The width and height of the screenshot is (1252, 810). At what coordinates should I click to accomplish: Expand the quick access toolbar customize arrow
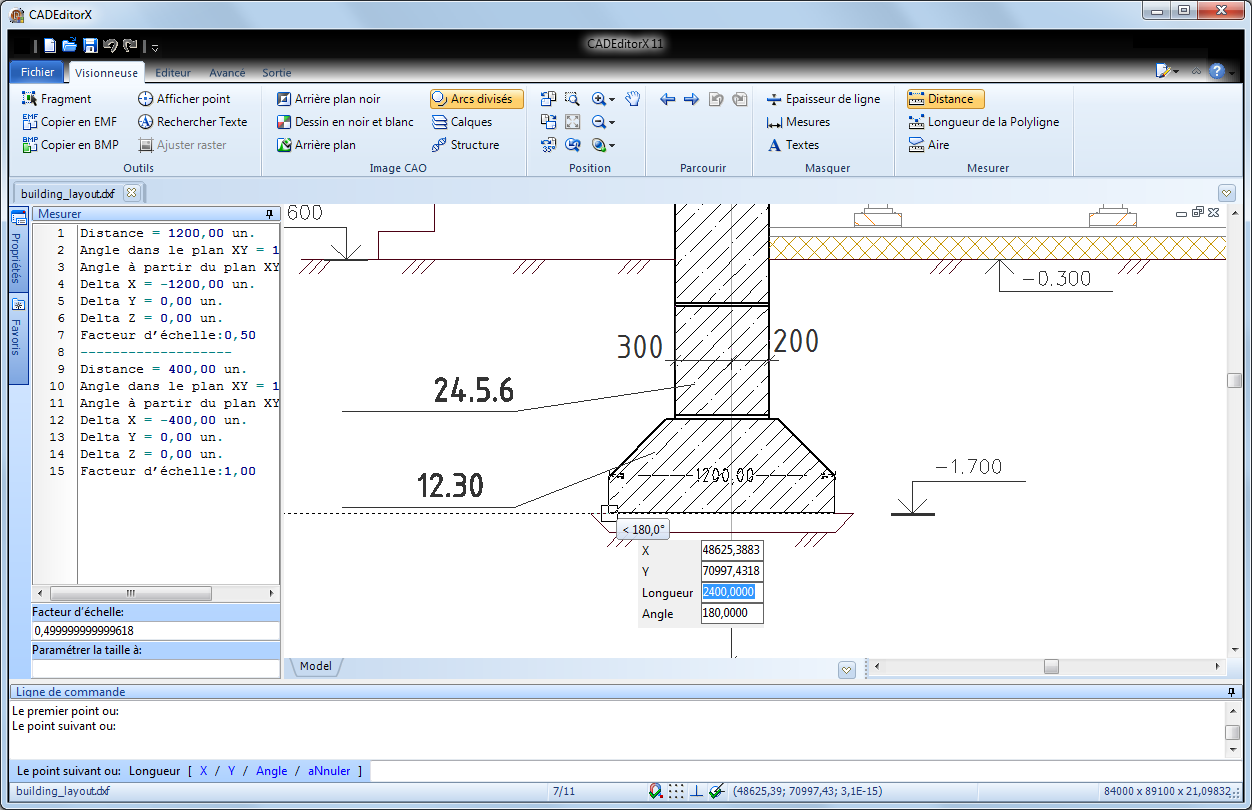[155, 47]
